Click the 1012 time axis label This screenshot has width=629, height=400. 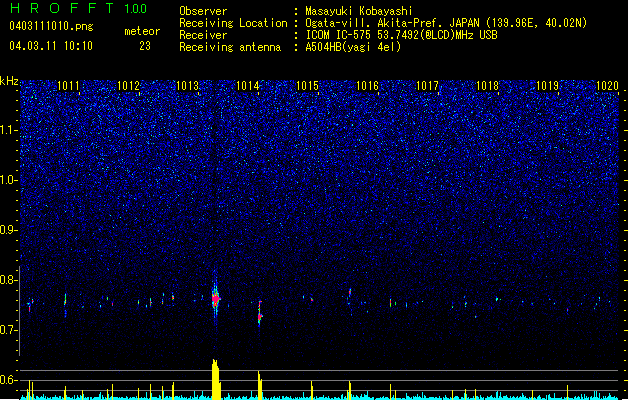[x=128, y=86]
